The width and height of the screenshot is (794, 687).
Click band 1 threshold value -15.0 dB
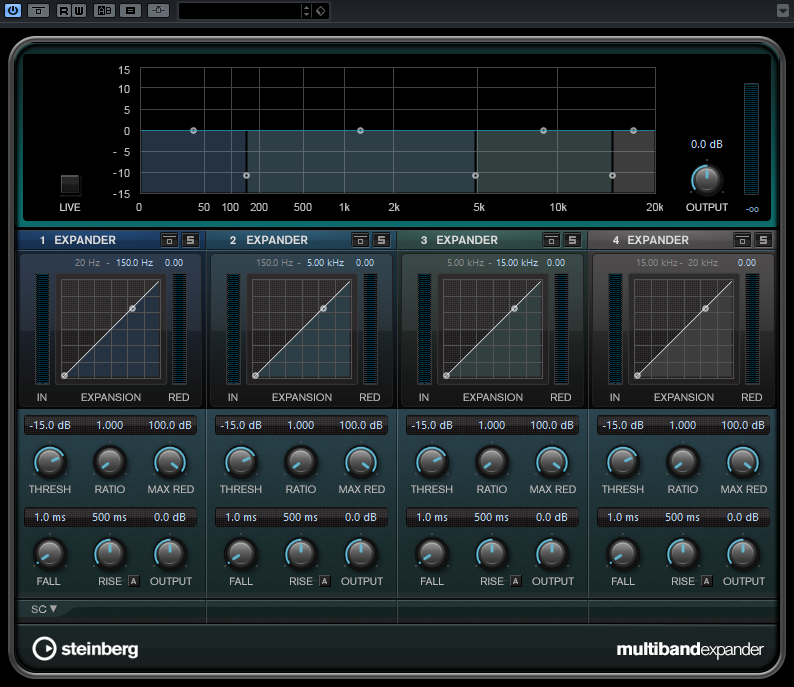[x=50, y=425]
